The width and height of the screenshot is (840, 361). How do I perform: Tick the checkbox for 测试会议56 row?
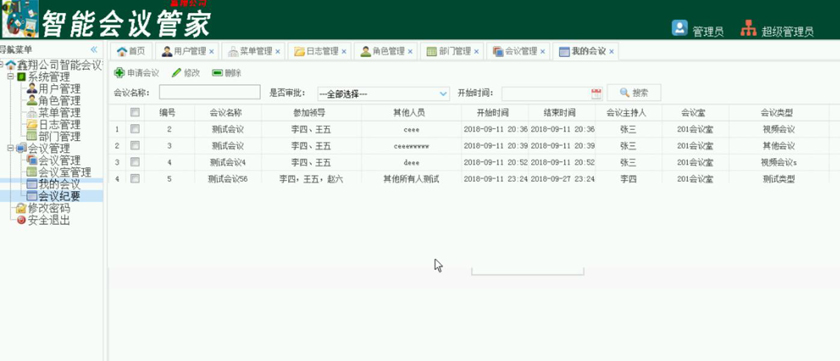(135, 179)
